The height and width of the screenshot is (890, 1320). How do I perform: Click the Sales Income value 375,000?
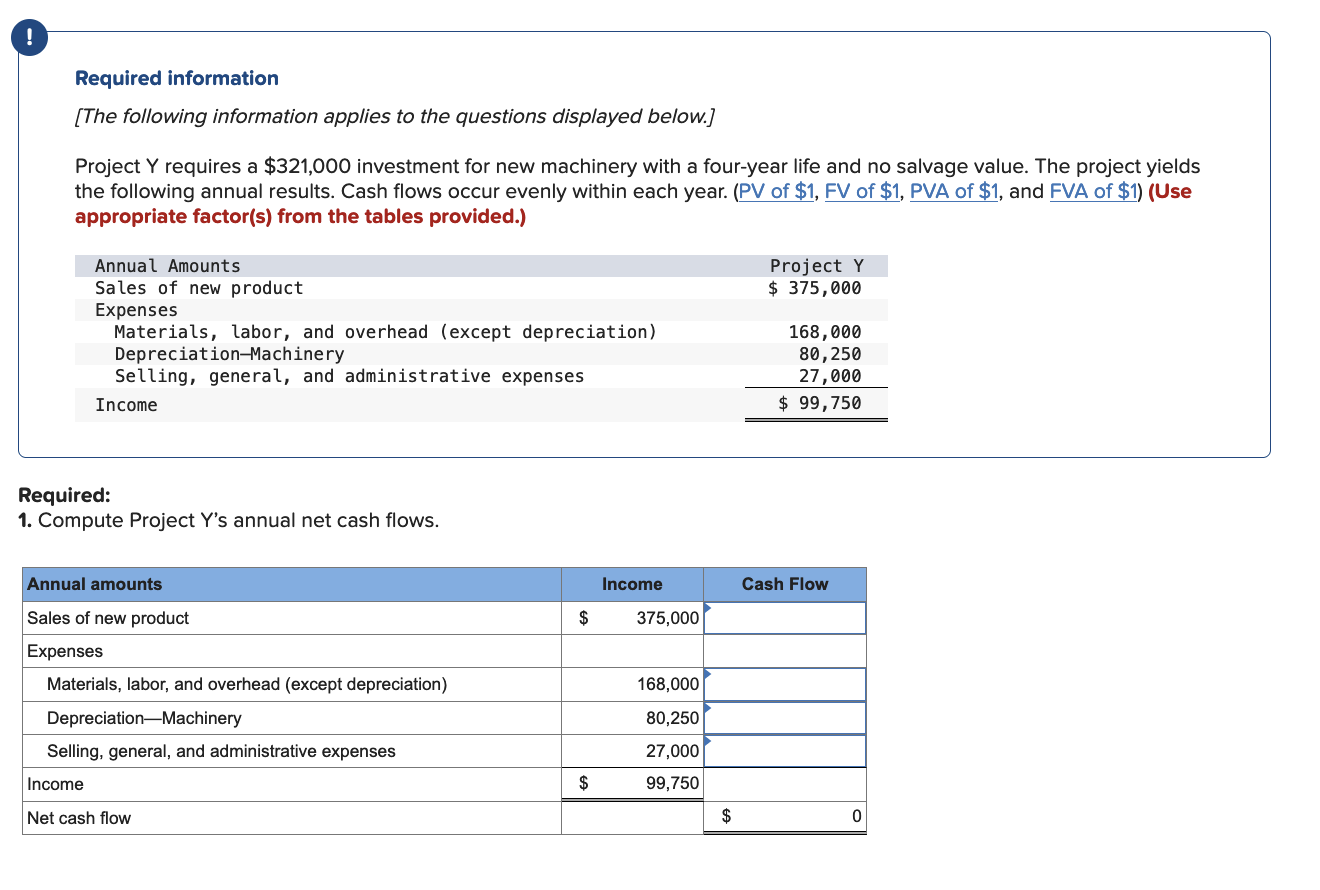point(668,618)
